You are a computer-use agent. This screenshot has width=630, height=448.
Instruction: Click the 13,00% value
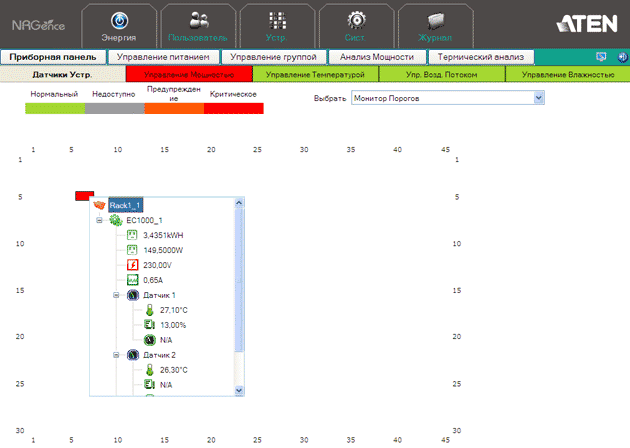point(173,325)
